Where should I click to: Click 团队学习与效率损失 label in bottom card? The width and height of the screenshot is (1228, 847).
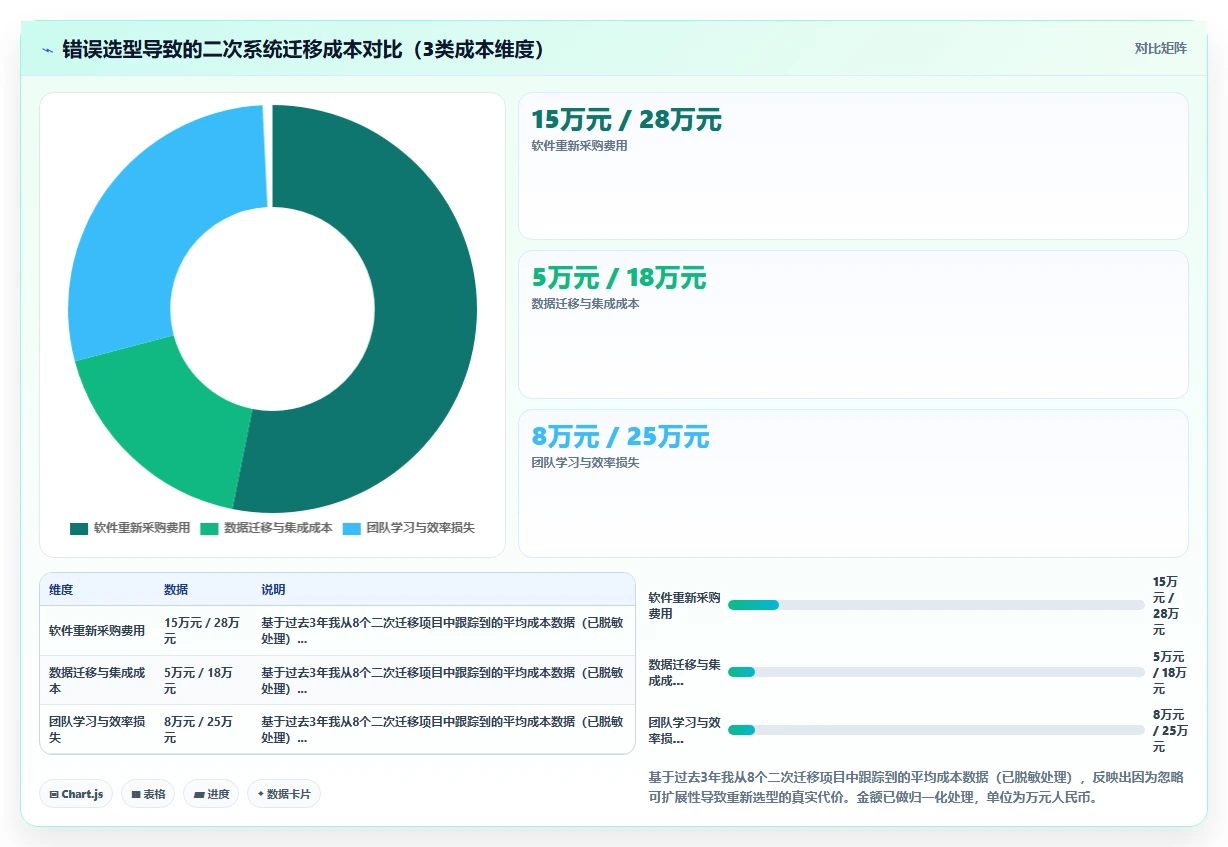pos(585,463)
